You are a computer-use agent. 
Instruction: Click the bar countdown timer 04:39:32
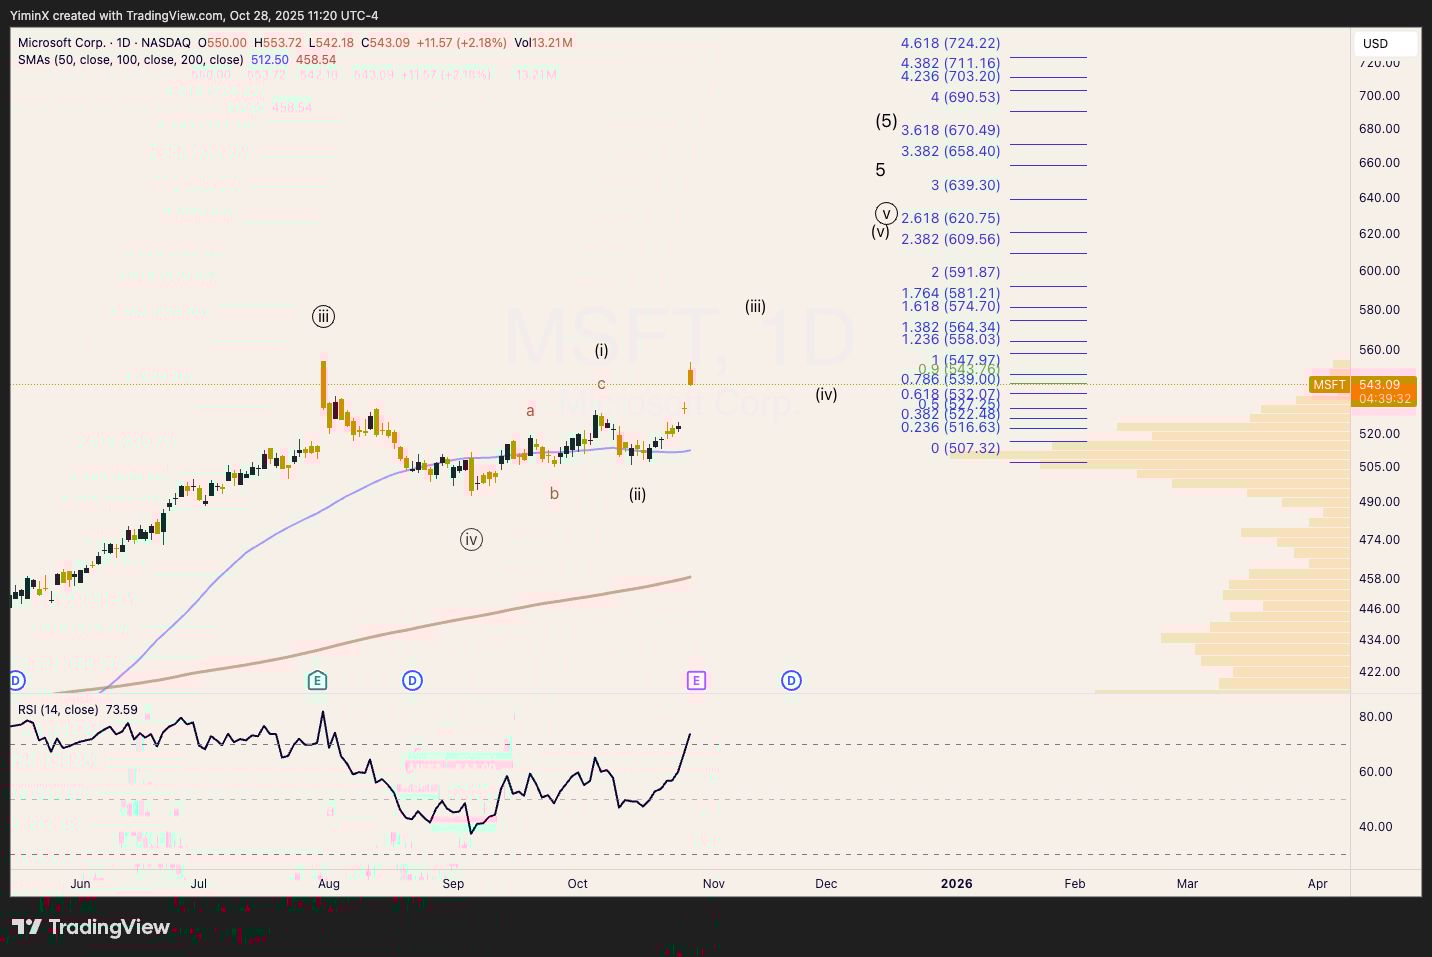click(1385, 399)
